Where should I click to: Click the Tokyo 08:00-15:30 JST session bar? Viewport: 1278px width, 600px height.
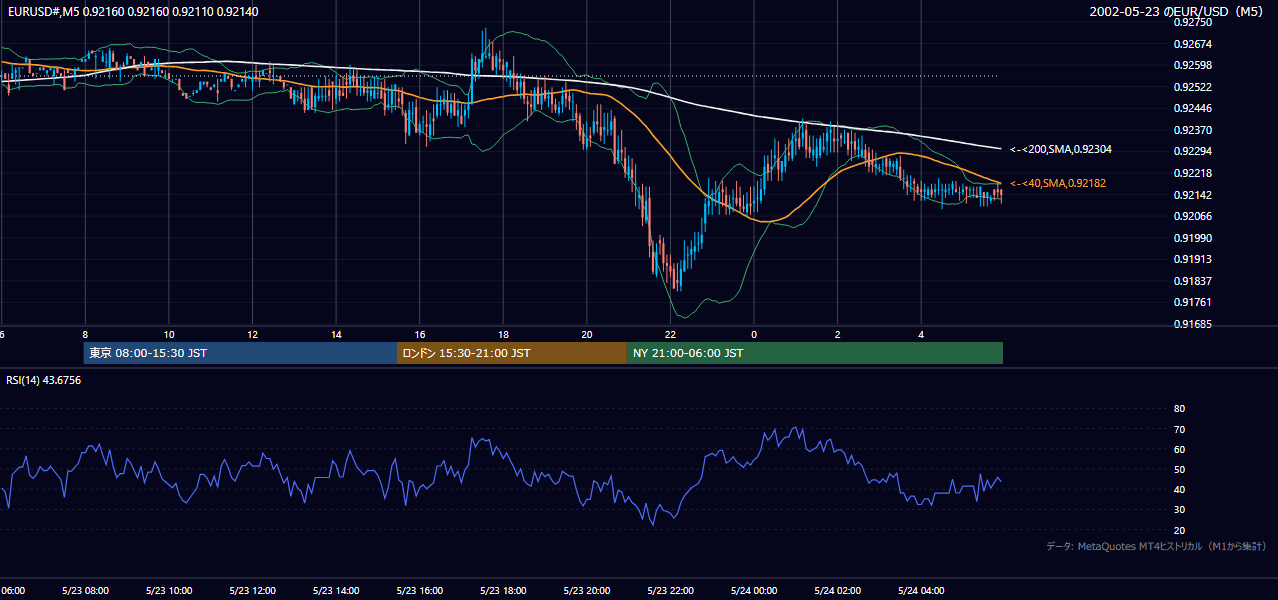coord(241,353)
